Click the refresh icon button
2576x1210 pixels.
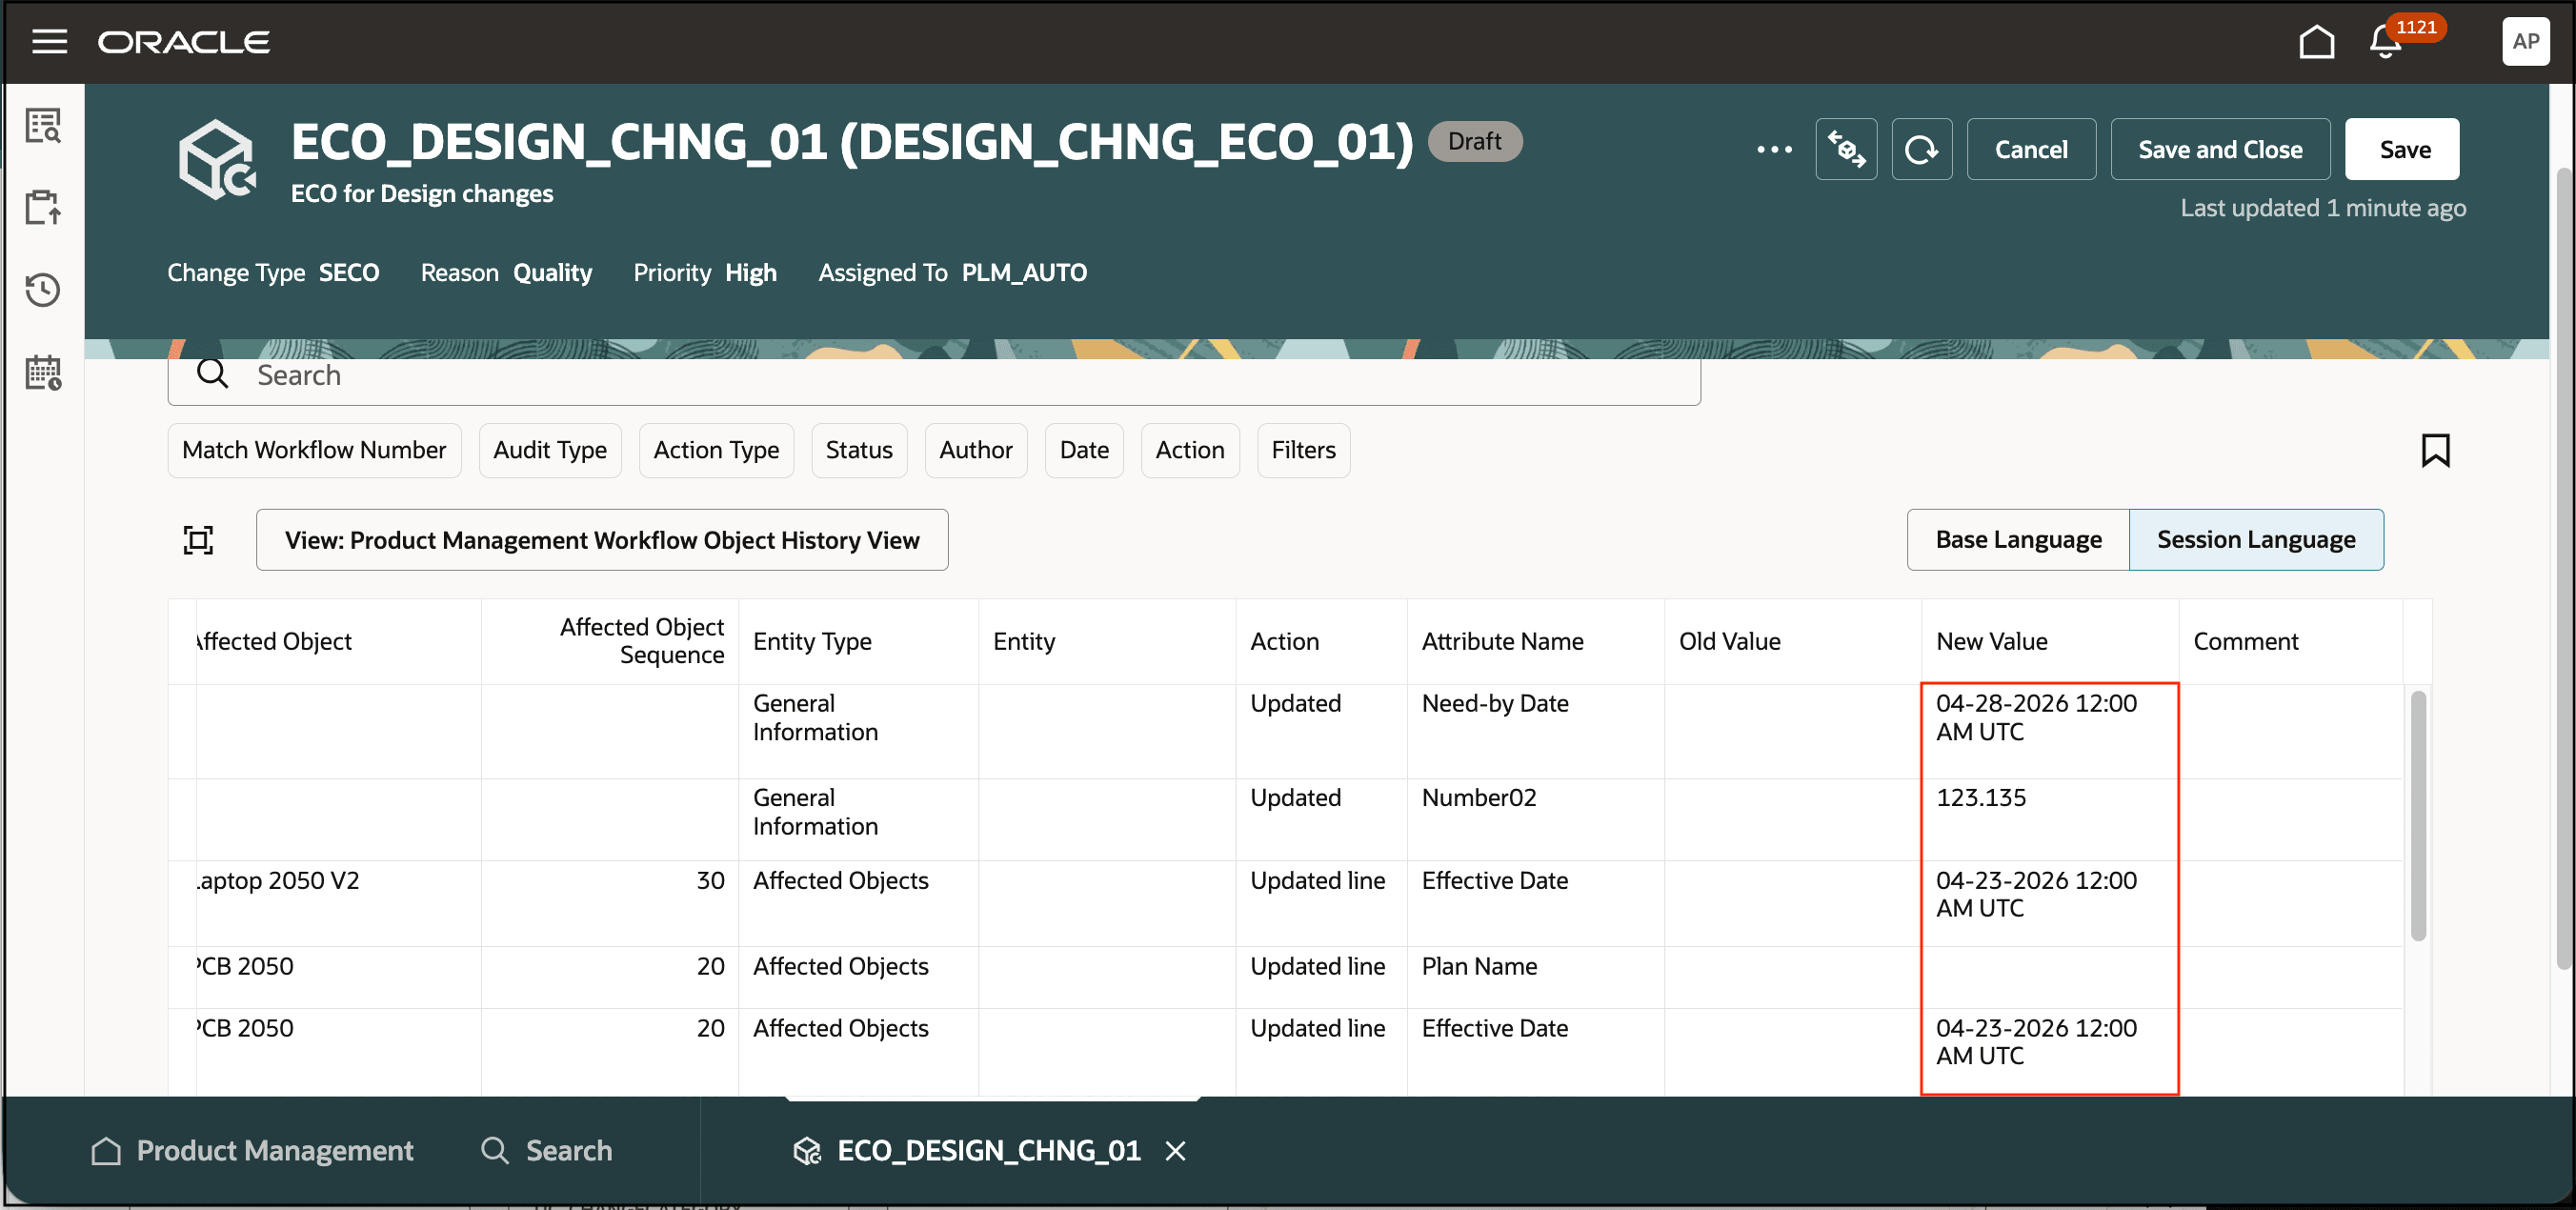[1921, 149]
